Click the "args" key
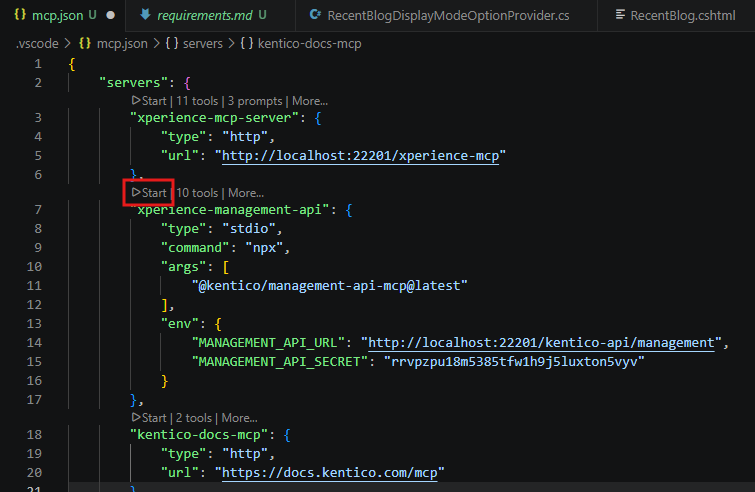 [183, 267]
